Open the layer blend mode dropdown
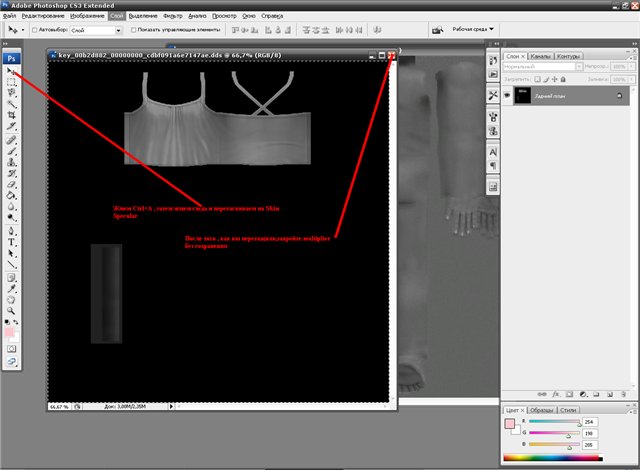This screenshot has height=470, width=640. (x=540, y=67)
